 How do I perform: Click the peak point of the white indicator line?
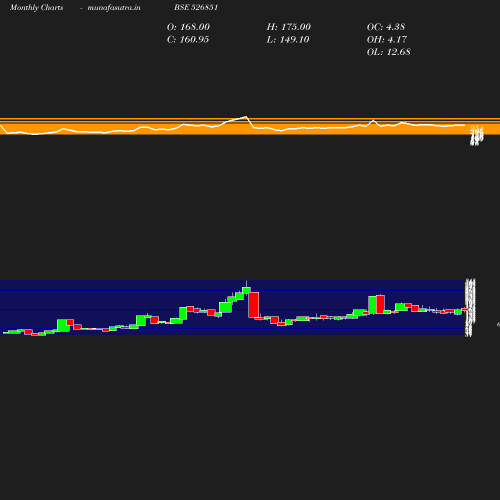point(246,117)
